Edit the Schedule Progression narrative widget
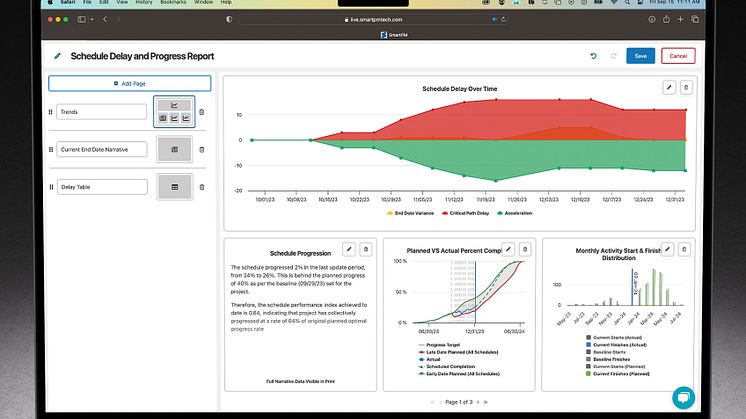746x419 pixels. [349, 248]
